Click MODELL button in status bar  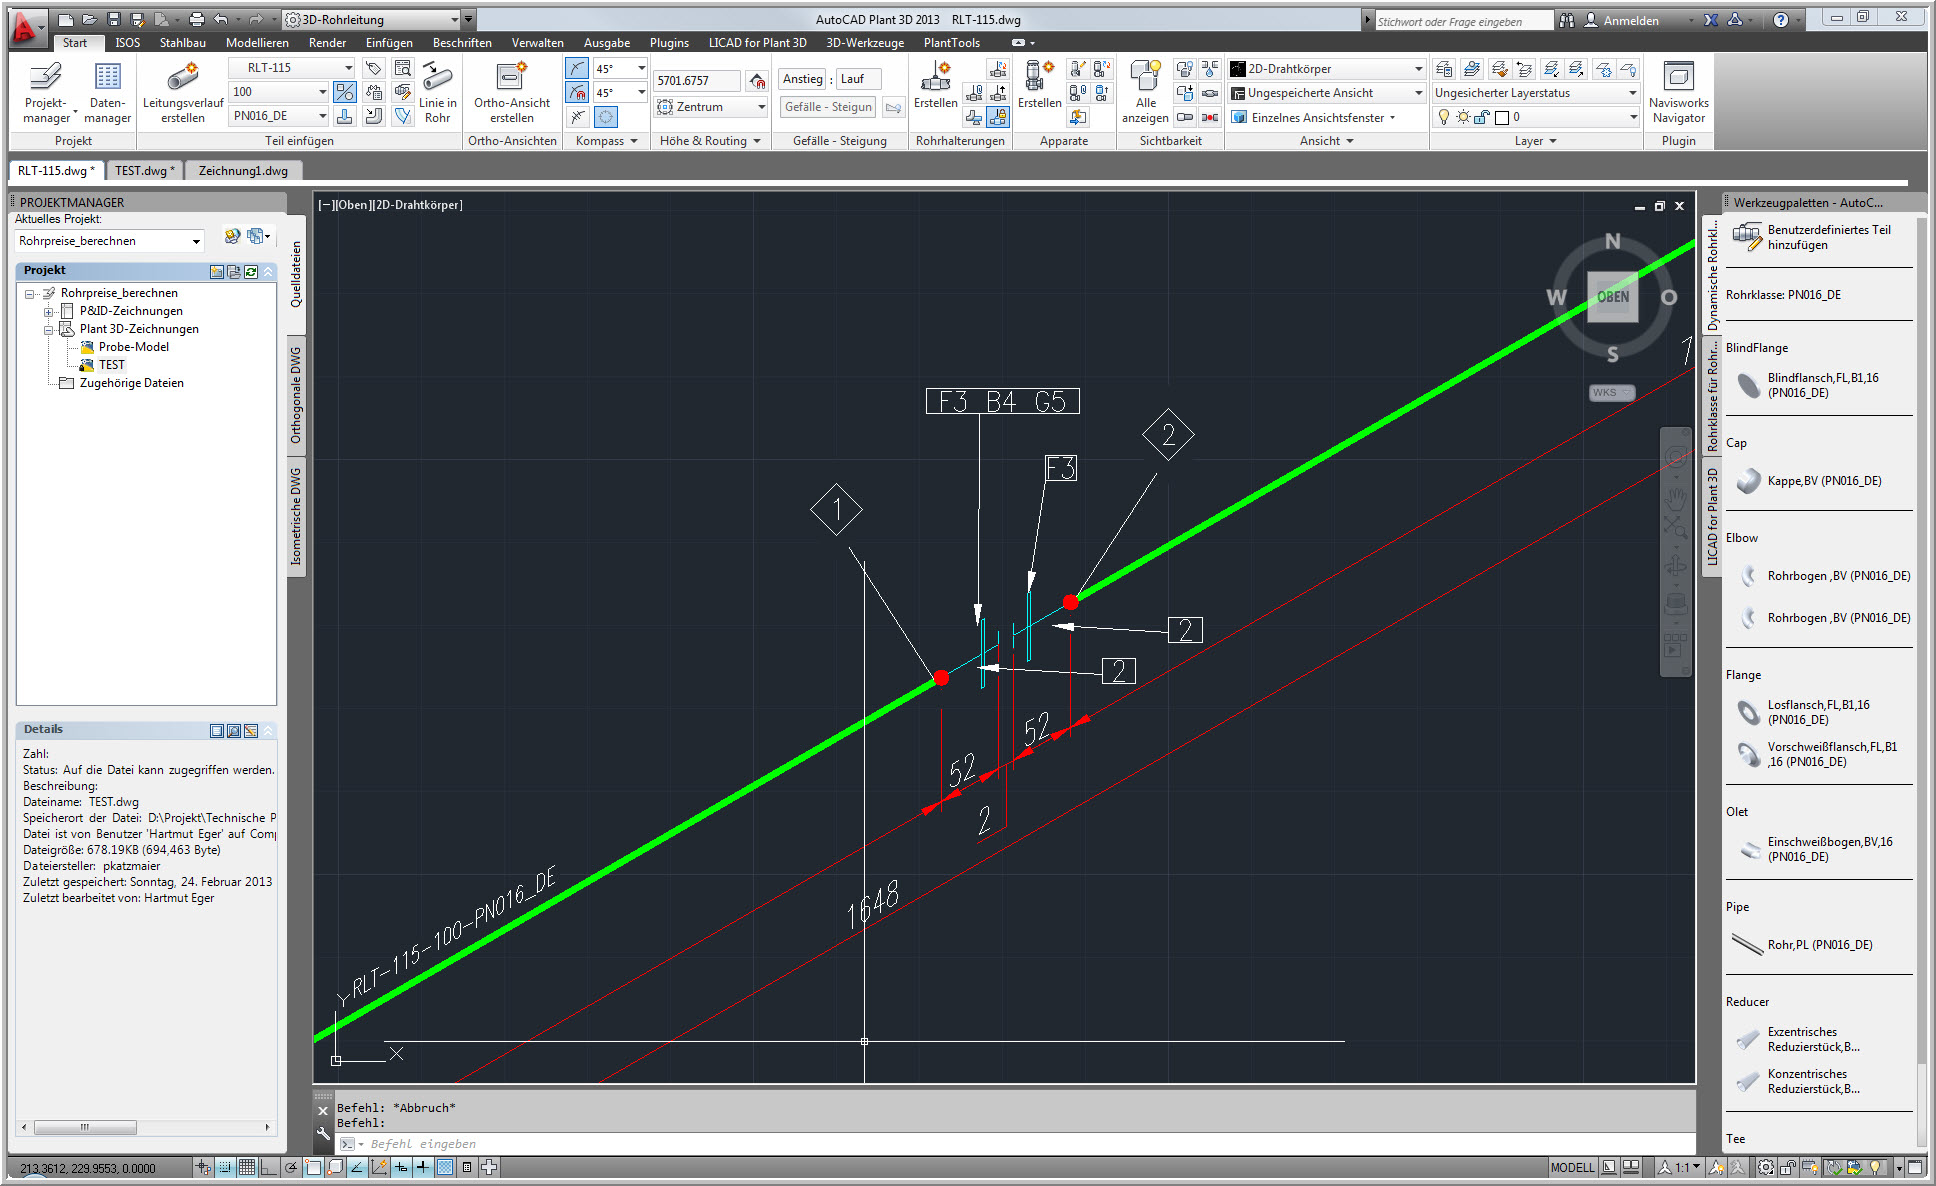coord(1572,1167)
